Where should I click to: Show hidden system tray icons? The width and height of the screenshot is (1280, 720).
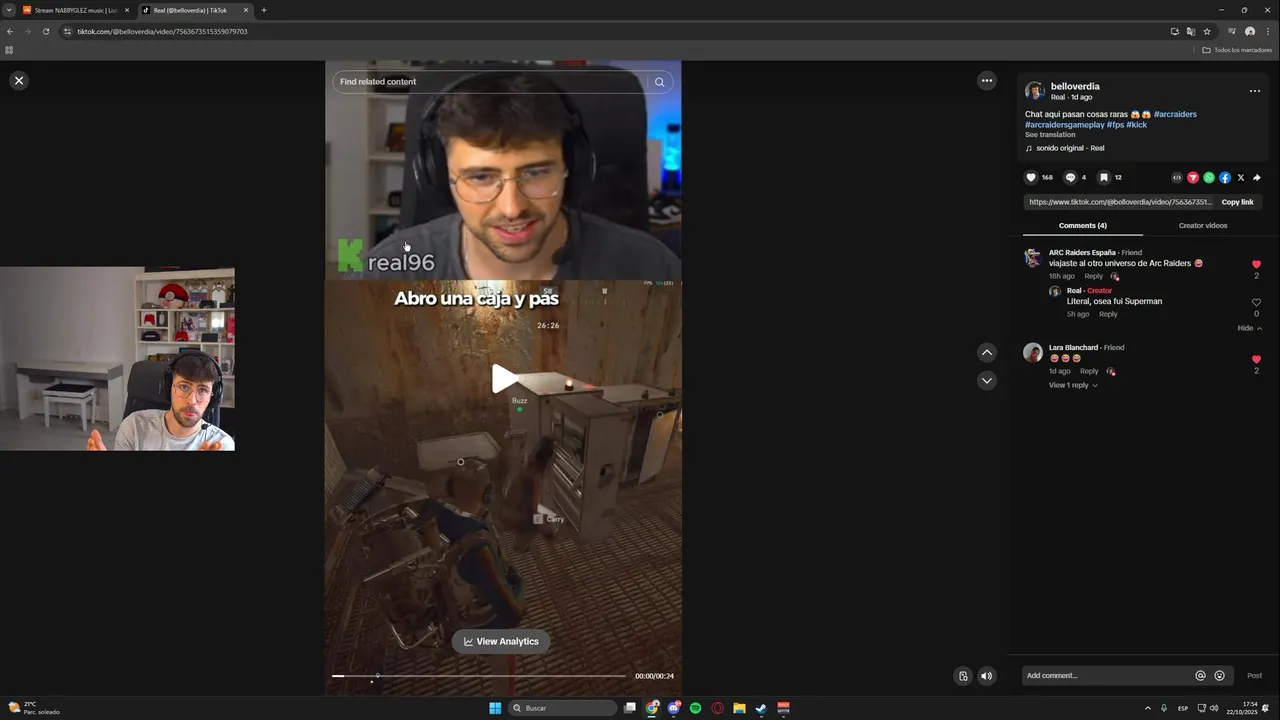[1147, 708]
